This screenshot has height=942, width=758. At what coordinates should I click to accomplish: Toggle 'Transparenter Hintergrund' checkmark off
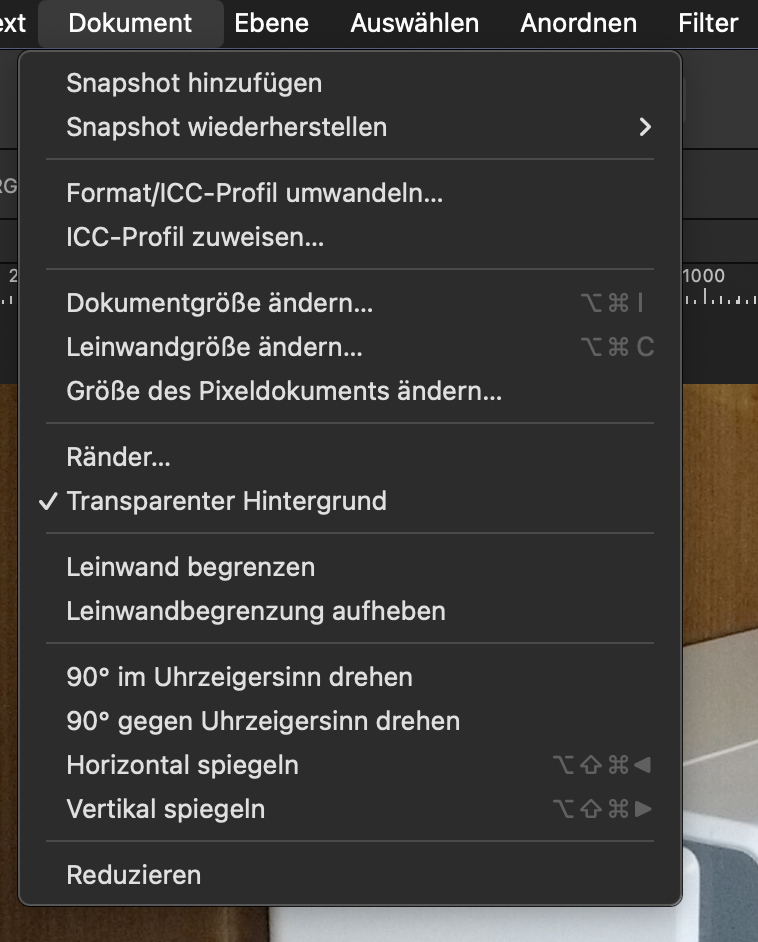tap(226, 501)
